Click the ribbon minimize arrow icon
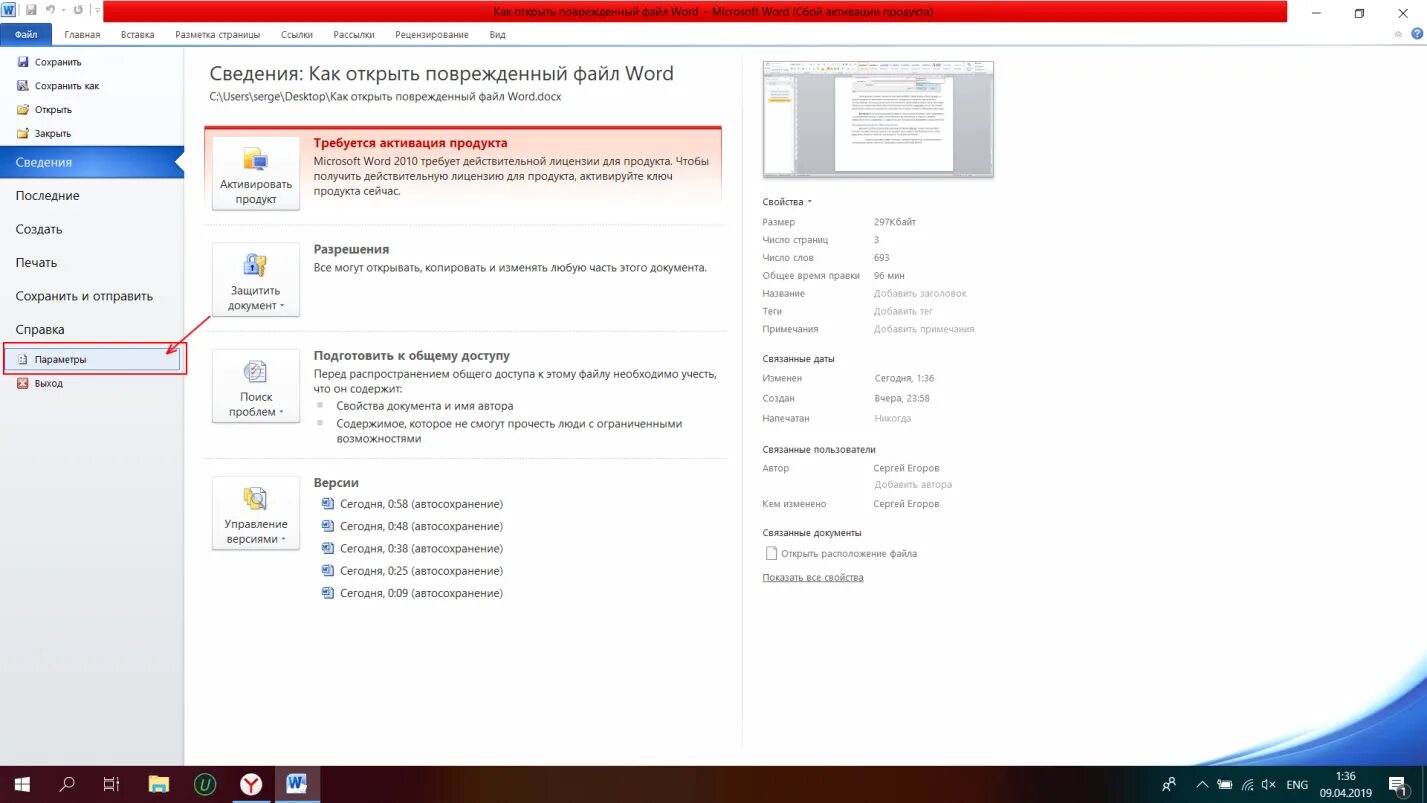 [x=1398, y=34]
